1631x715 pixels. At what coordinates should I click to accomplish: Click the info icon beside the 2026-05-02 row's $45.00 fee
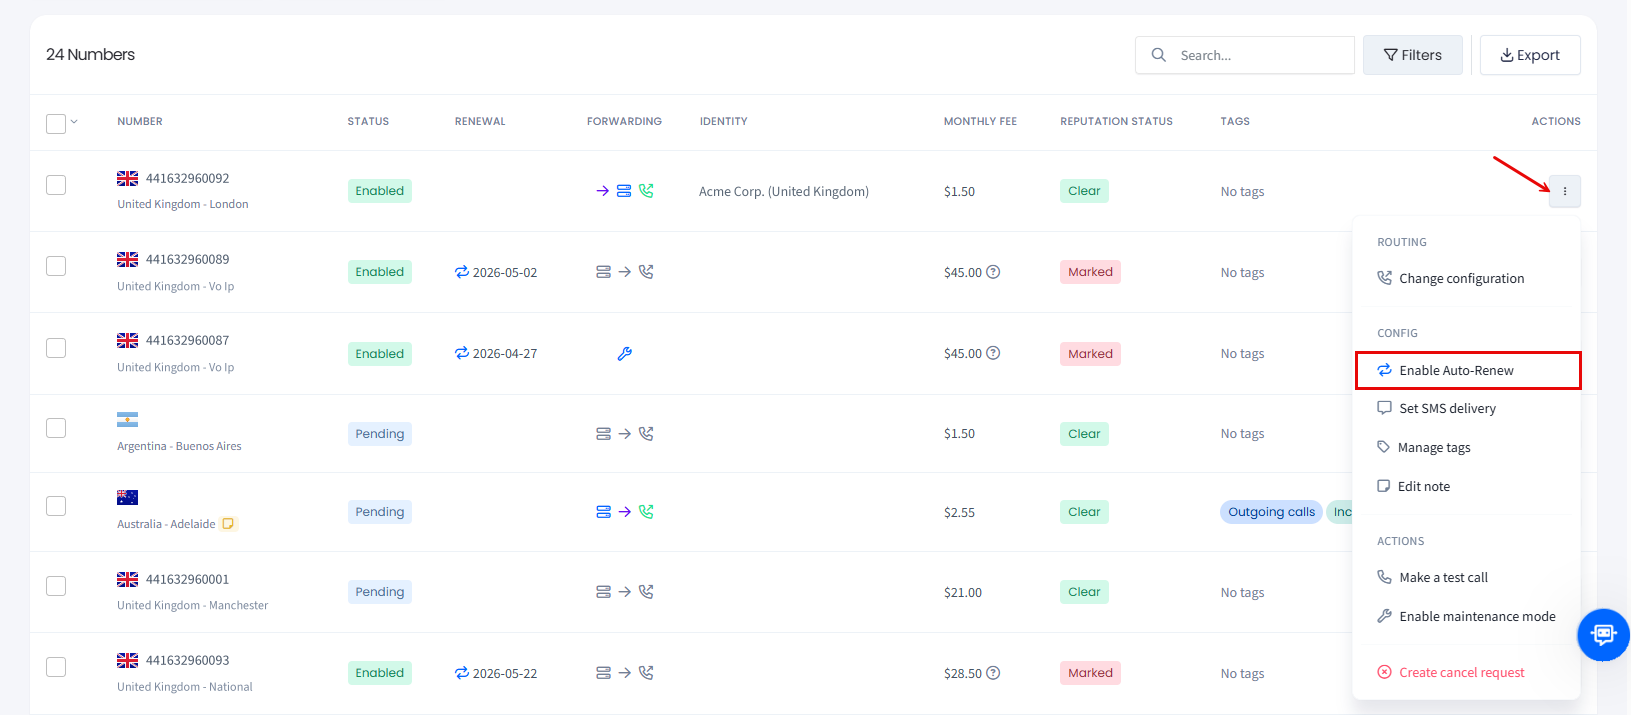point(993,272)
